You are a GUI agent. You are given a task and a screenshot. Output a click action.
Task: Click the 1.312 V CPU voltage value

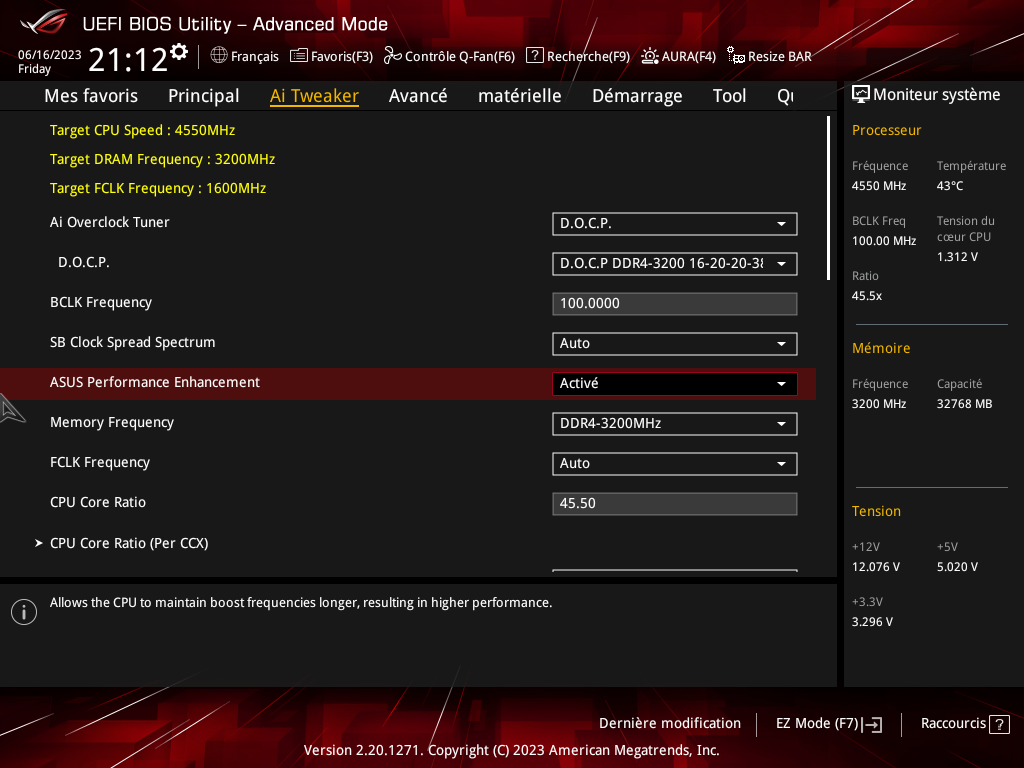pyautogui.click(x=957, y=257)
